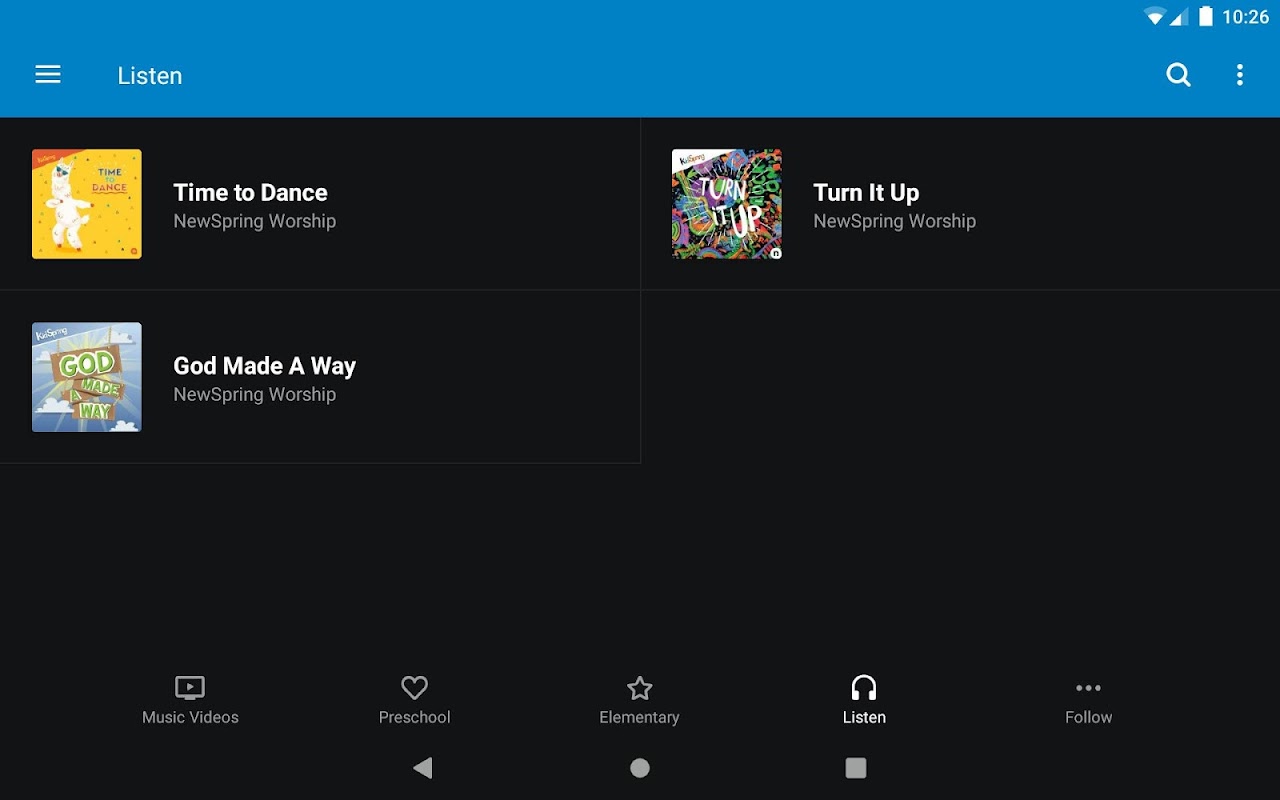
Task: Select the Time to Dance album artwork
Action: (87, 204)
